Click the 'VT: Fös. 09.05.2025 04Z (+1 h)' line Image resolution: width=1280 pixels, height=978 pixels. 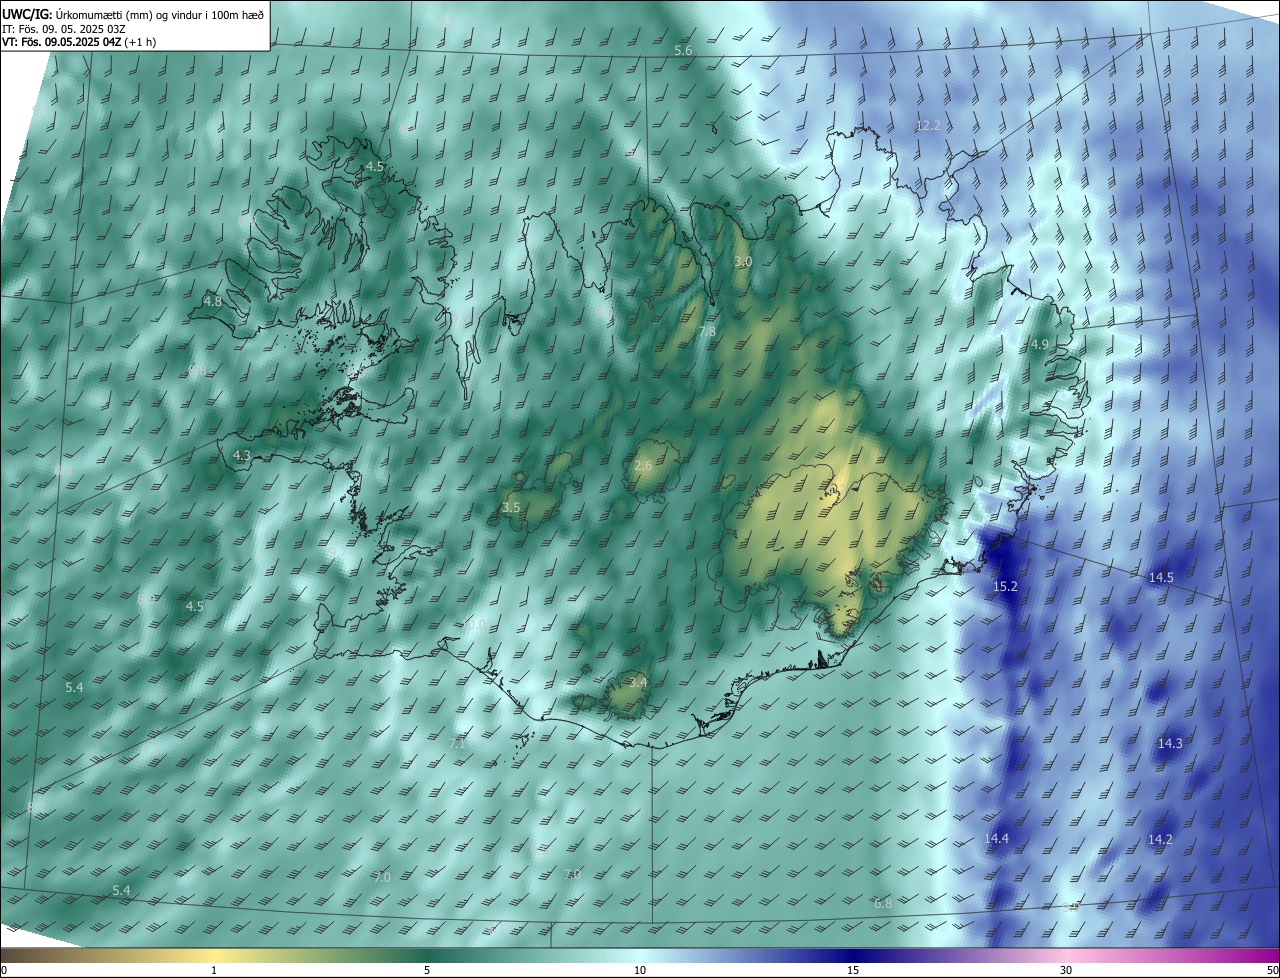tap(79, 42)
